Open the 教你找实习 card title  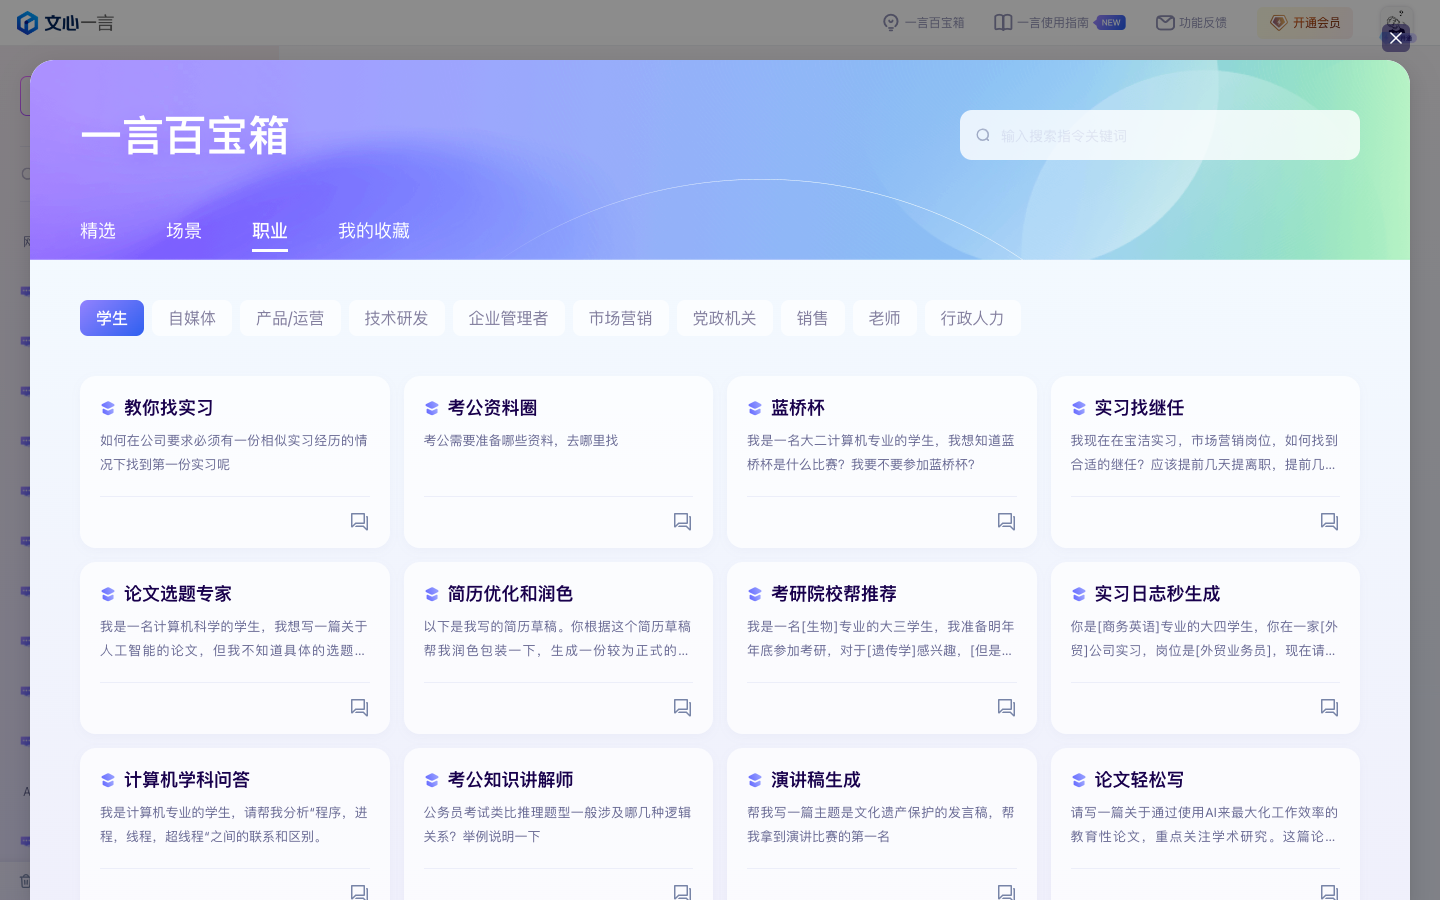click(169, 408)
